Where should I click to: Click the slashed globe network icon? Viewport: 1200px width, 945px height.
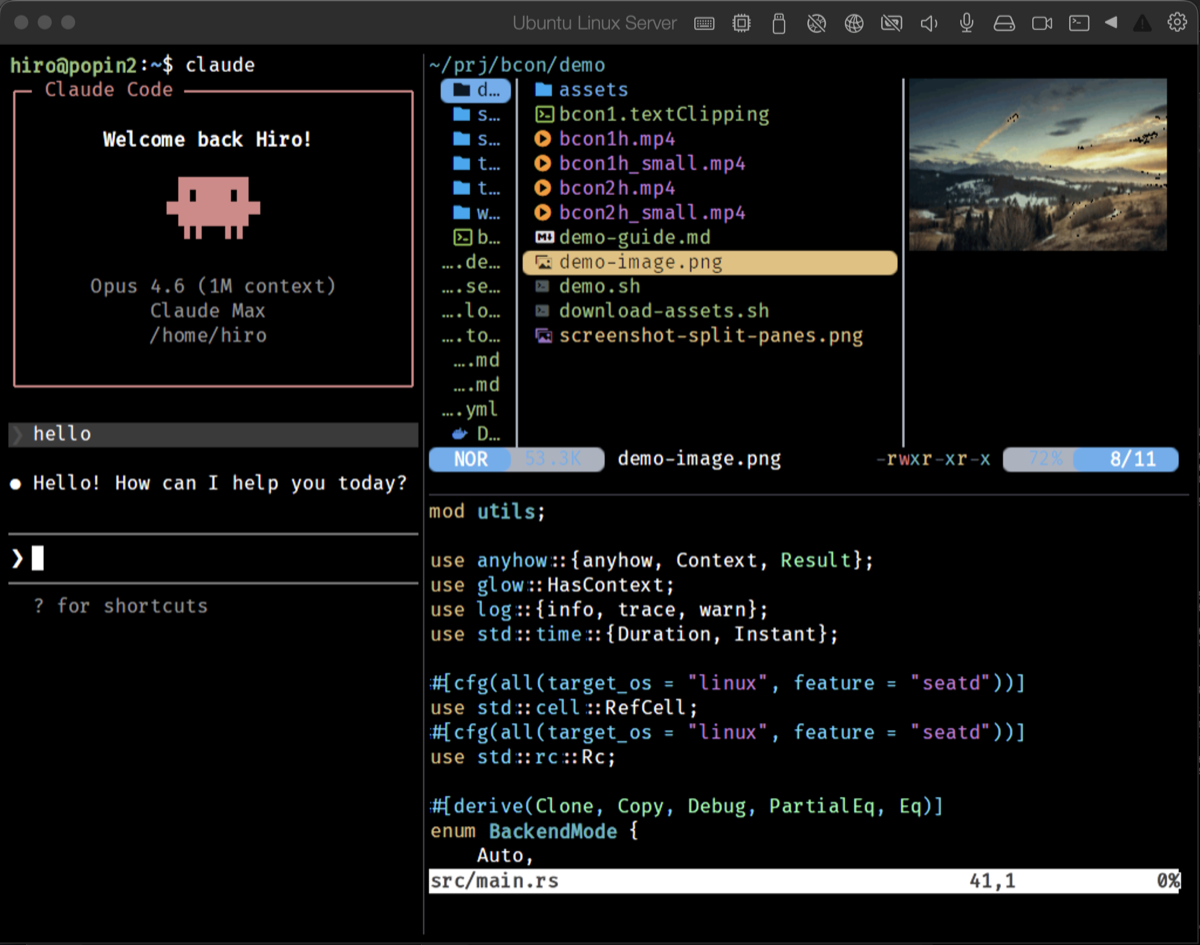[x=817, y=23]
